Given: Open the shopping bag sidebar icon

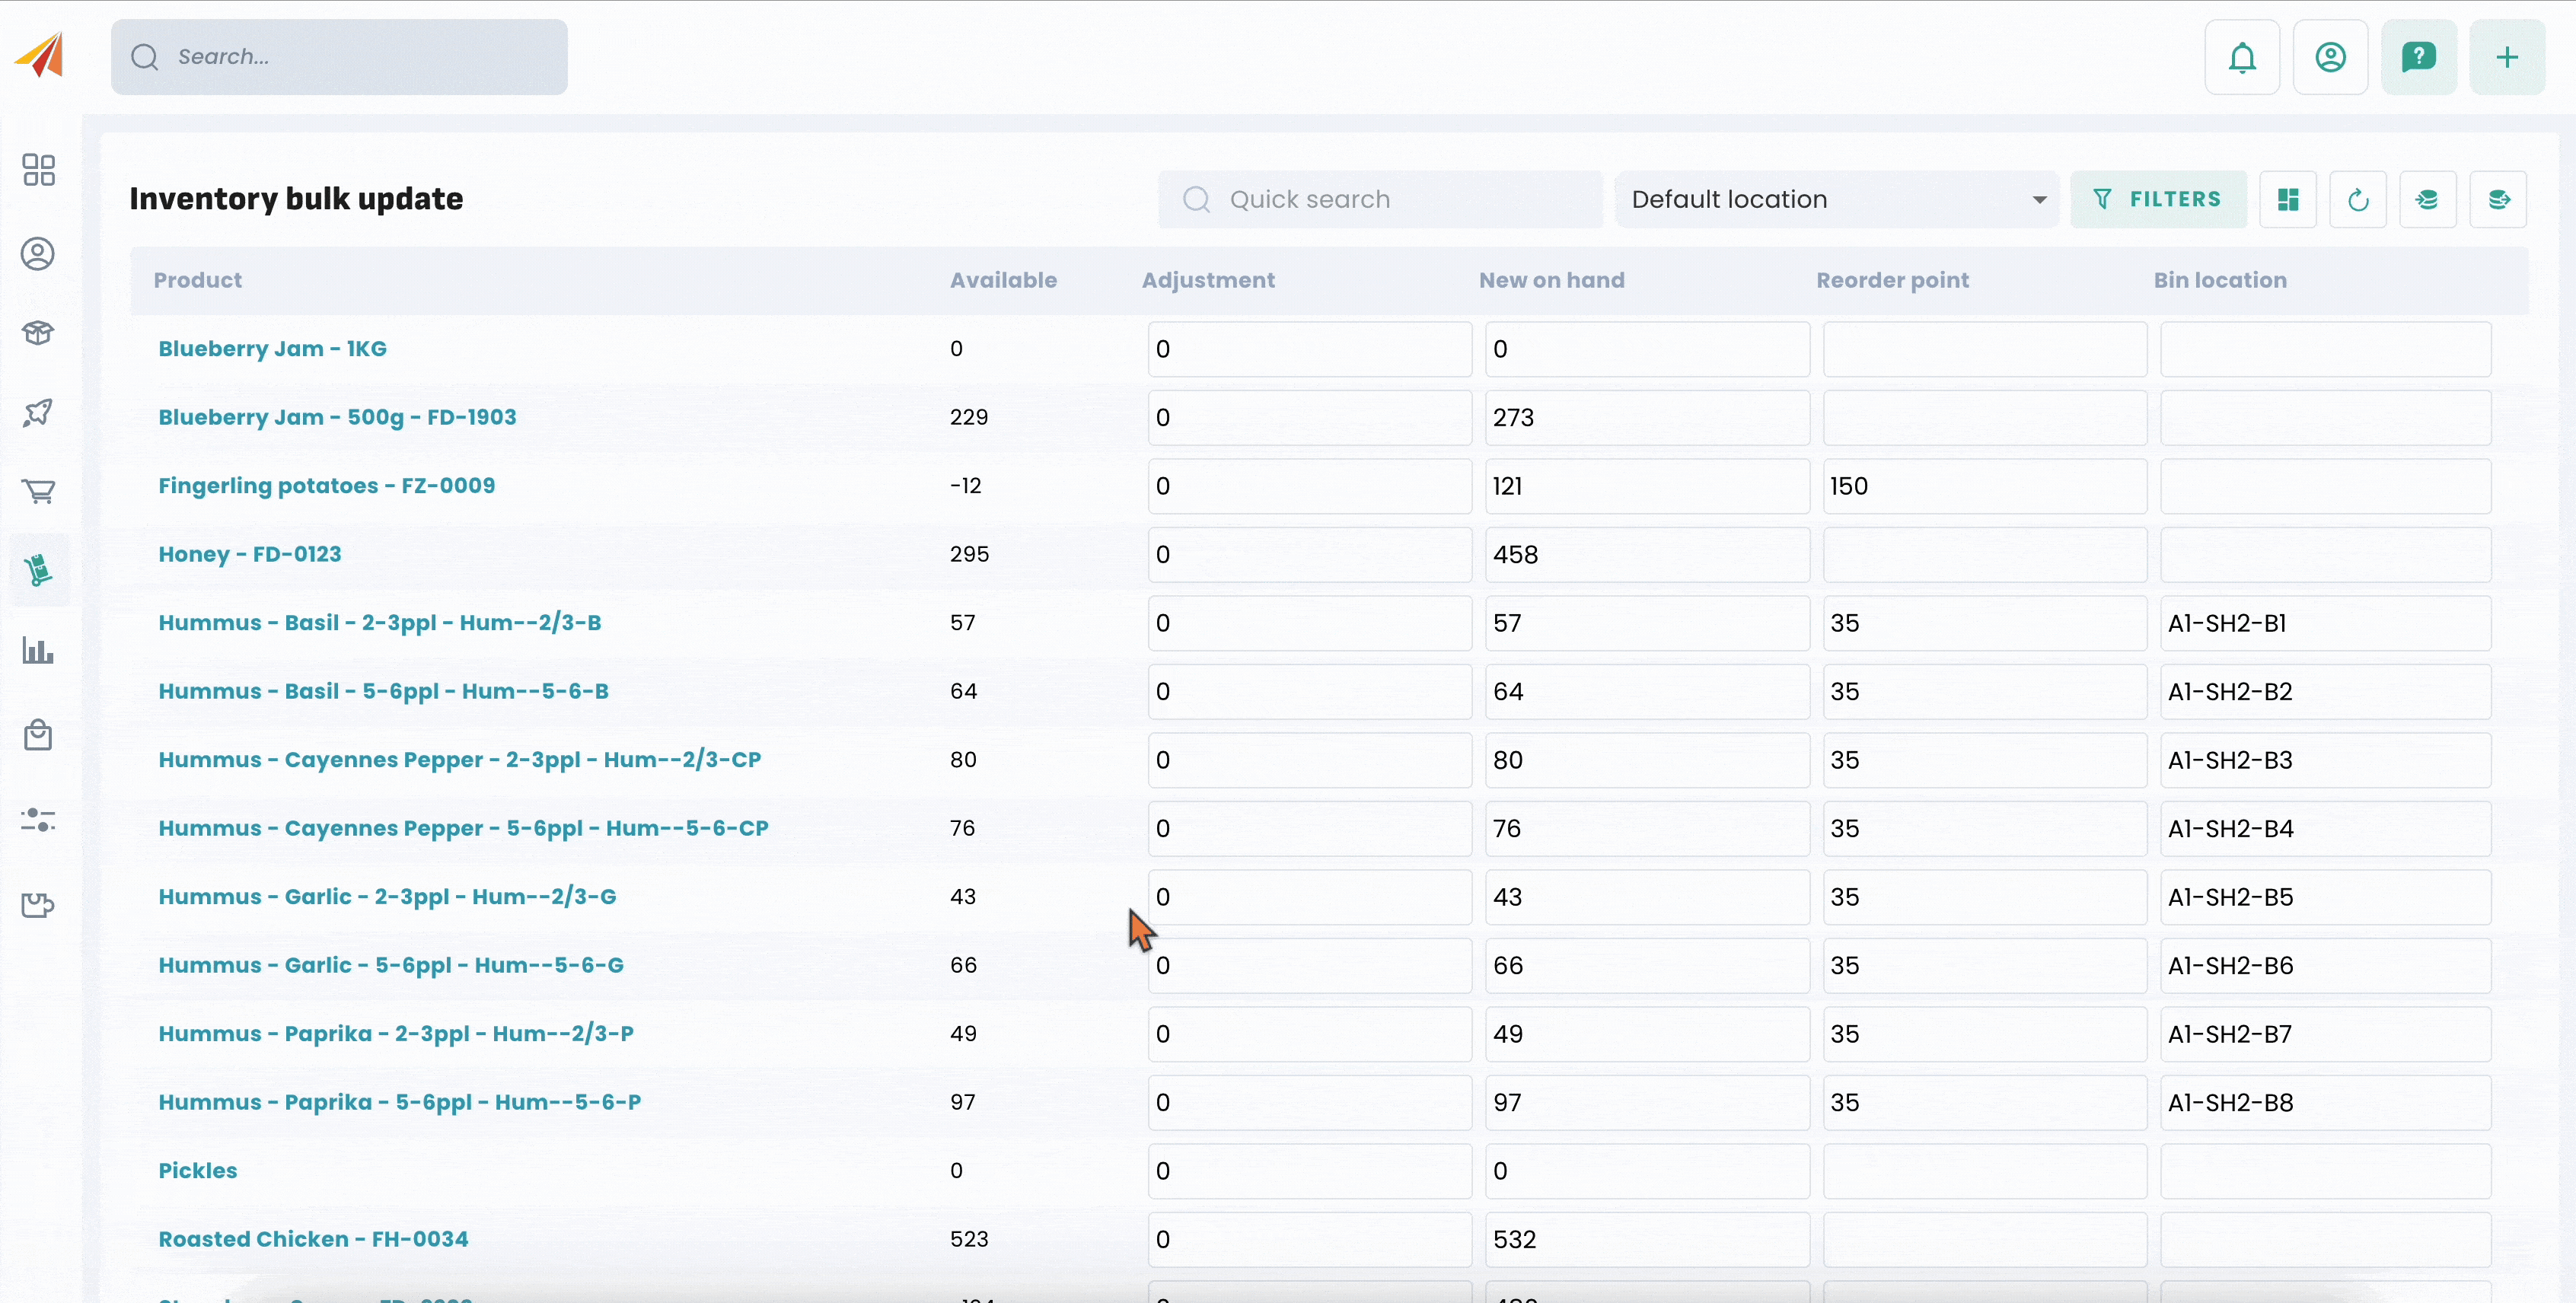Looking at the screenshot, I should [x=38, y=736].
